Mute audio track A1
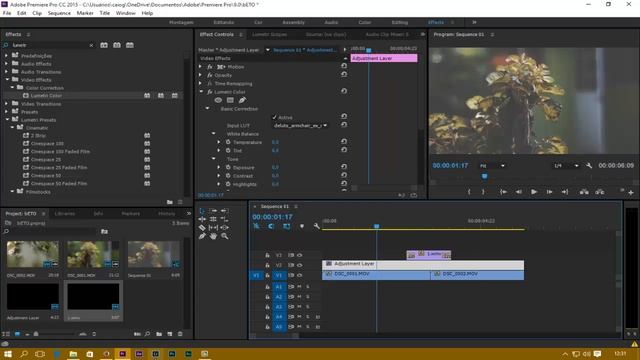640x360 pixels. pyautogui.click(x=299, y=287)
